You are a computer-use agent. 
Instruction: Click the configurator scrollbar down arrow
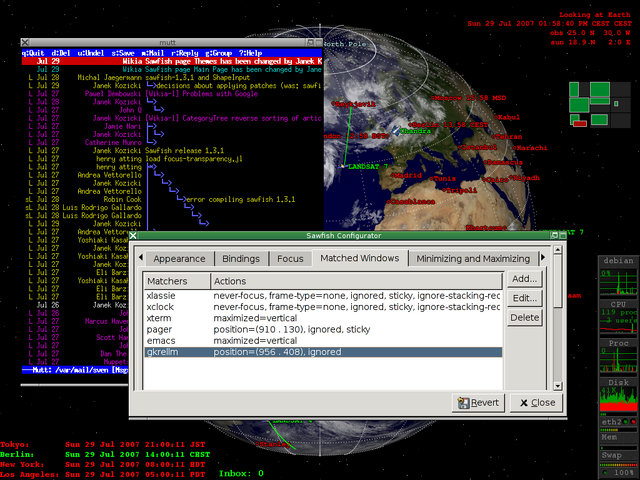point(558,386)
